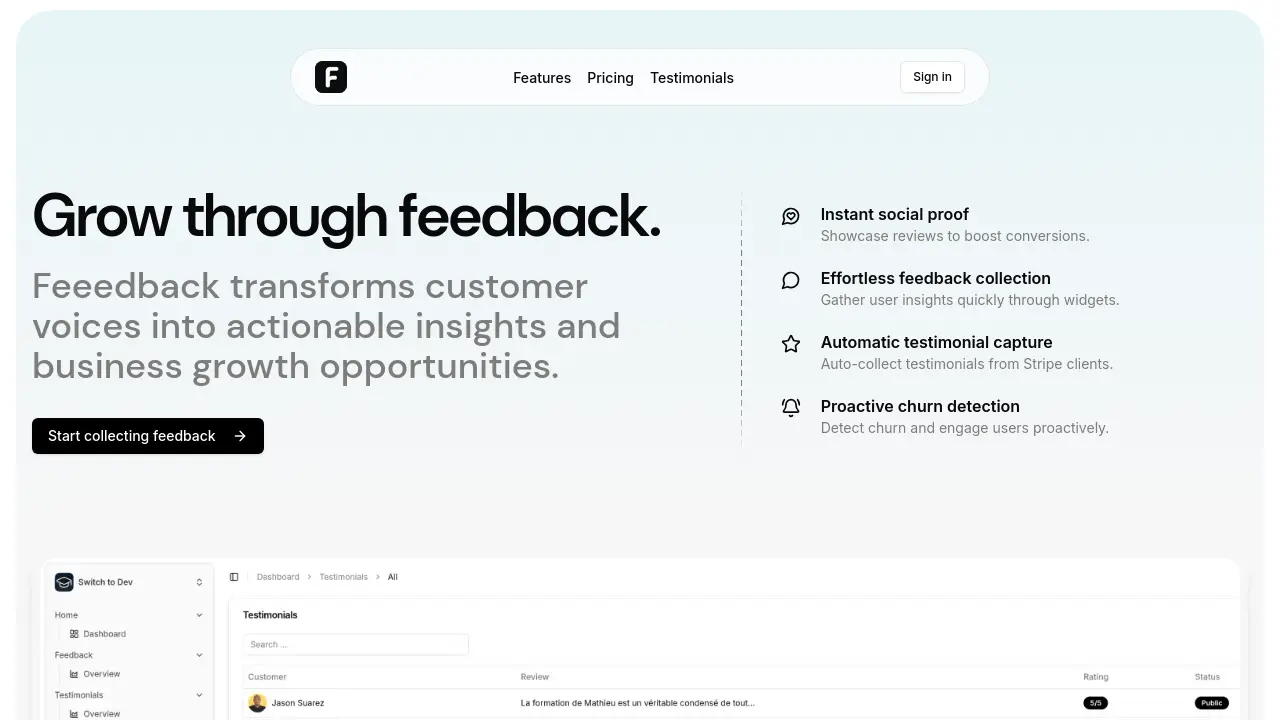Collapse the Testimonials section chevron in the sidebar
1280x720 pixels.
(199, 695)
